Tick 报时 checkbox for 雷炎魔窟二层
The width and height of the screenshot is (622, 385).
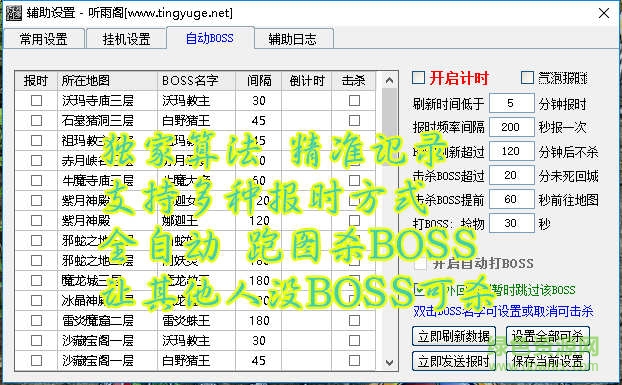tap(36, 320)
